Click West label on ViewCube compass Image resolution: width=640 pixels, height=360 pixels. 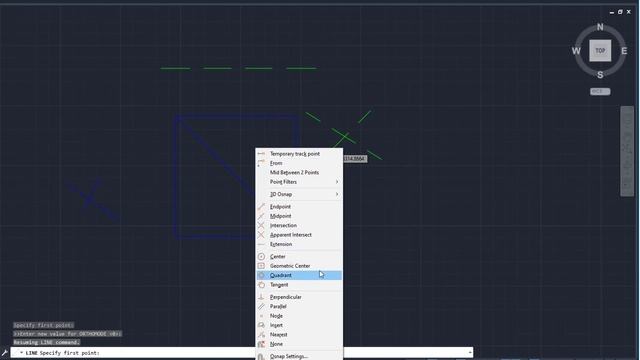click(x=576, y=51)
